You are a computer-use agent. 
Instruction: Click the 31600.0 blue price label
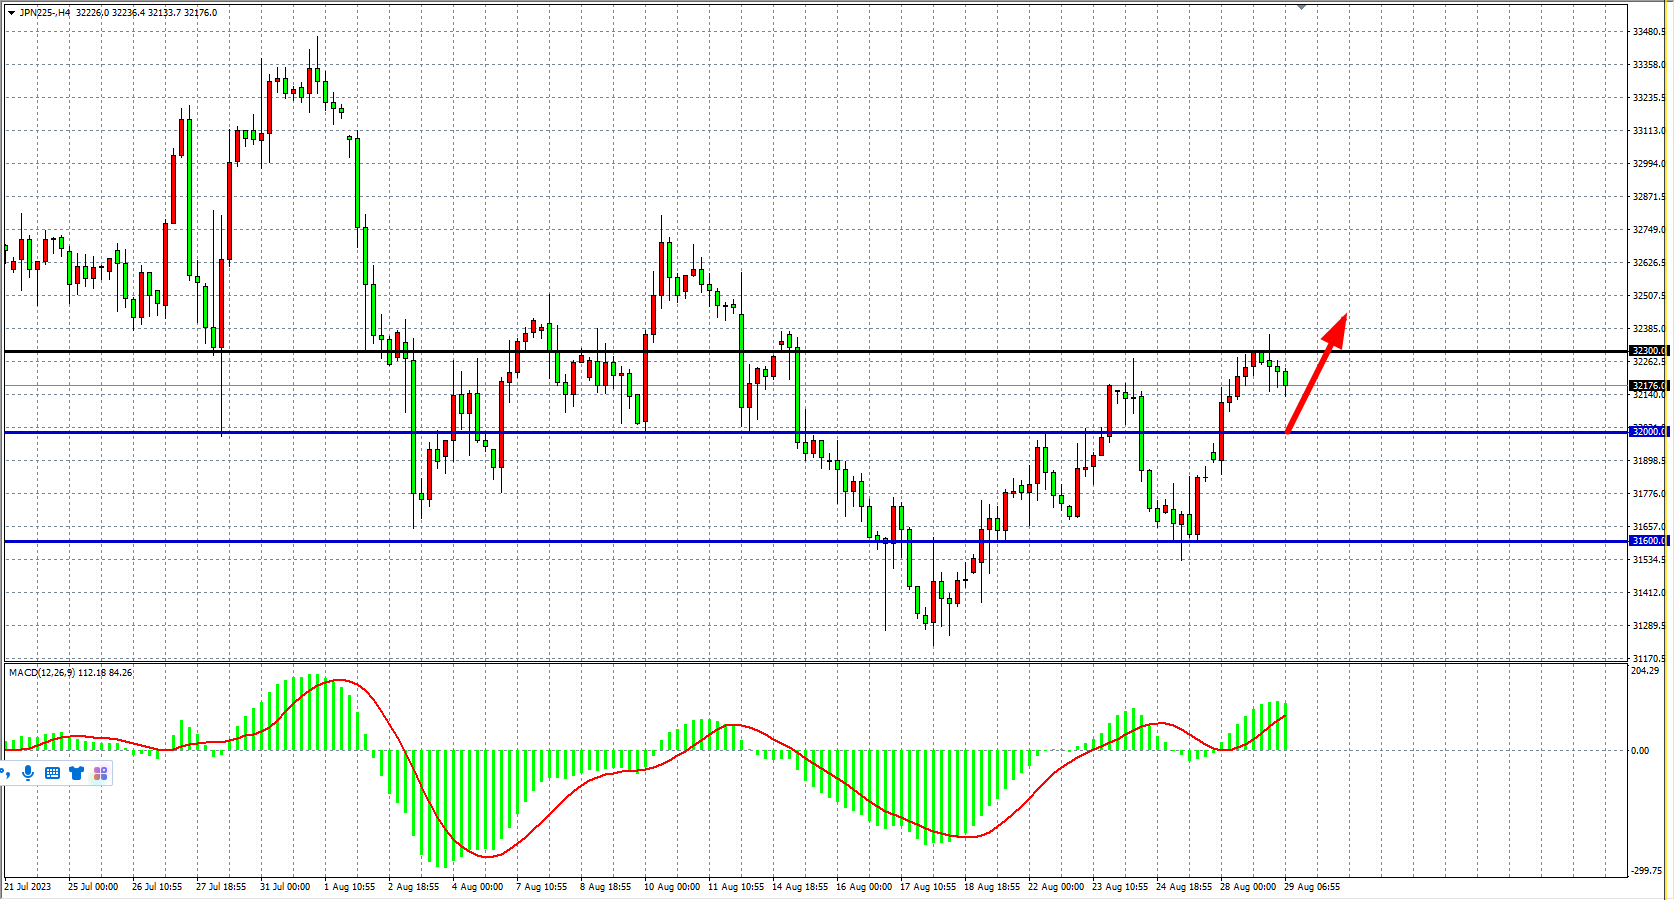pyautogui.click(x=1648, y=541)
